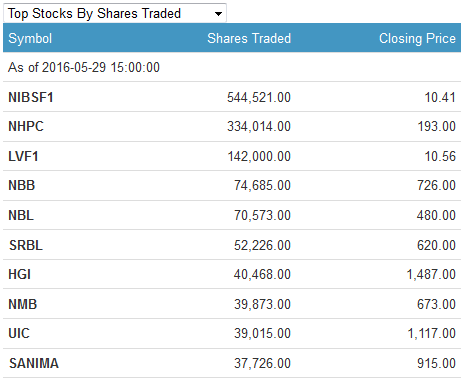The image size is (463, 378).
Task: Click NHPC closing price 193.00
Action: [437, 126]
